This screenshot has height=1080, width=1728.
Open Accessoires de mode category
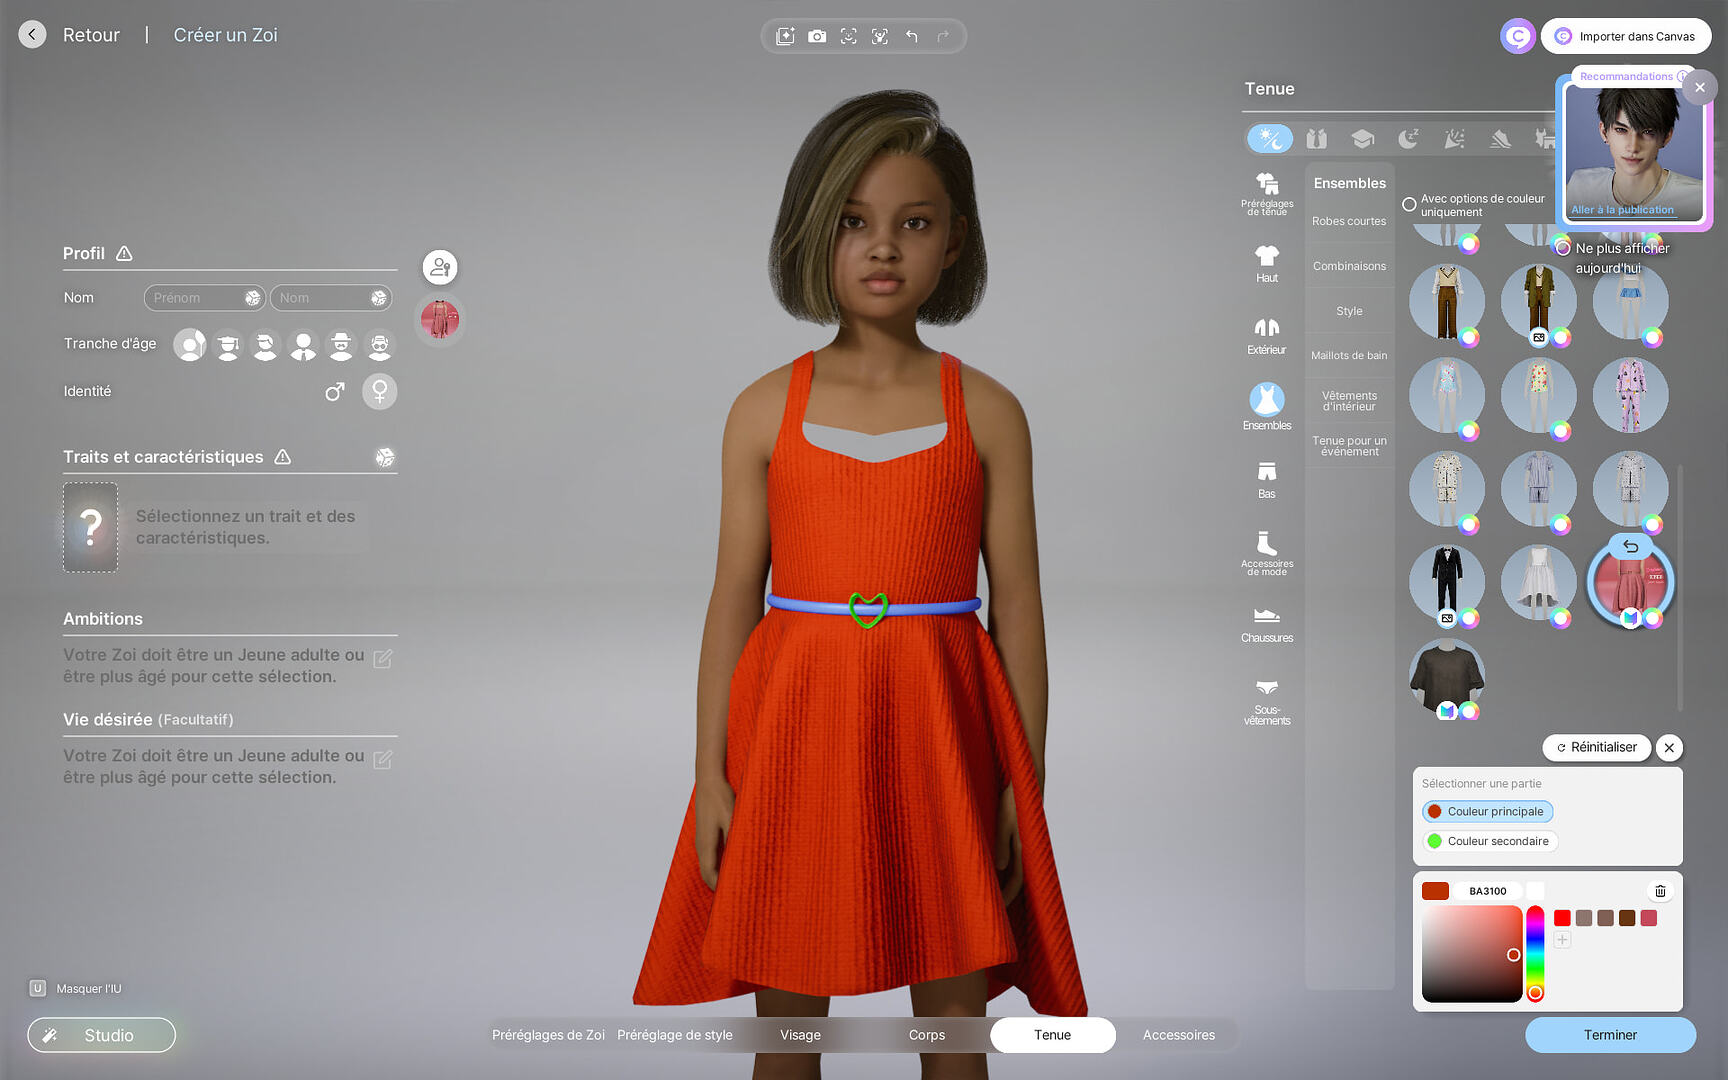1266,552
